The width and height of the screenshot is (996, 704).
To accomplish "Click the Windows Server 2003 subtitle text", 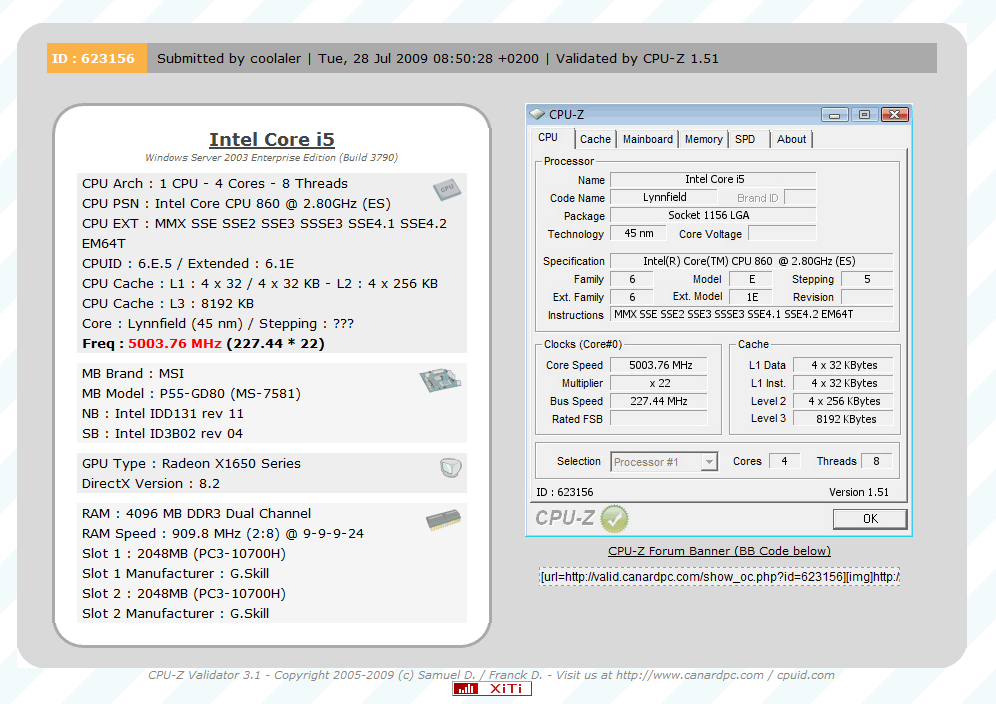I will (271, 158).
